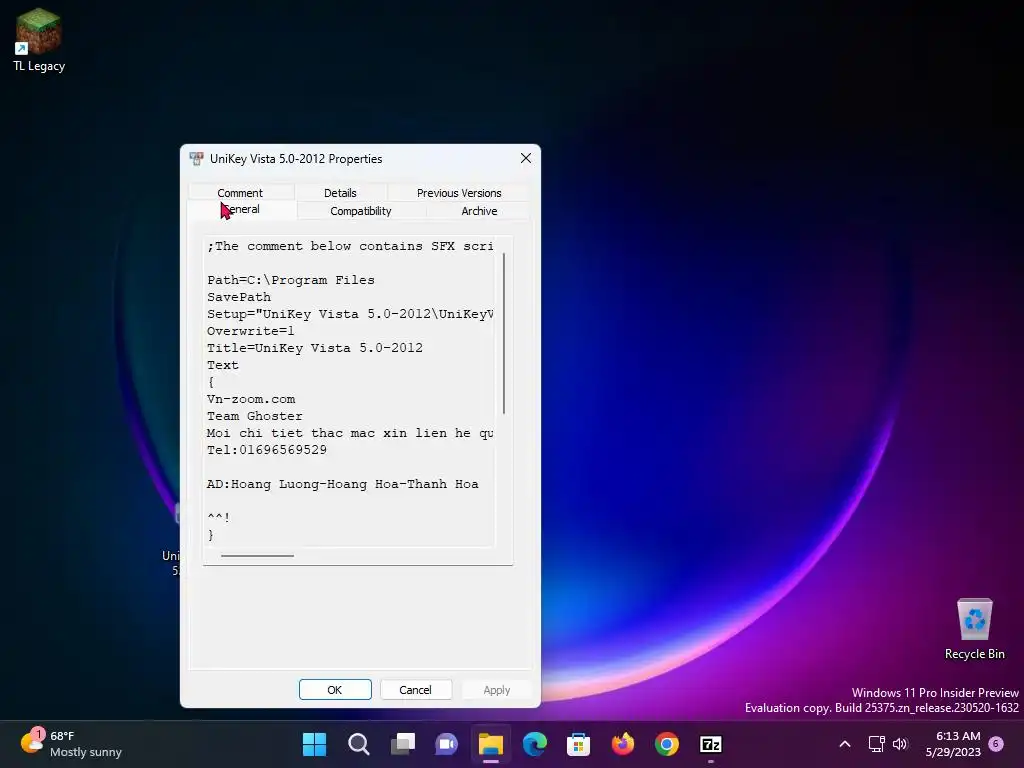Viewport: 1024px width, 768px height.
Task: Click the 'SavePath' line in comment
Action: [238, 297]
